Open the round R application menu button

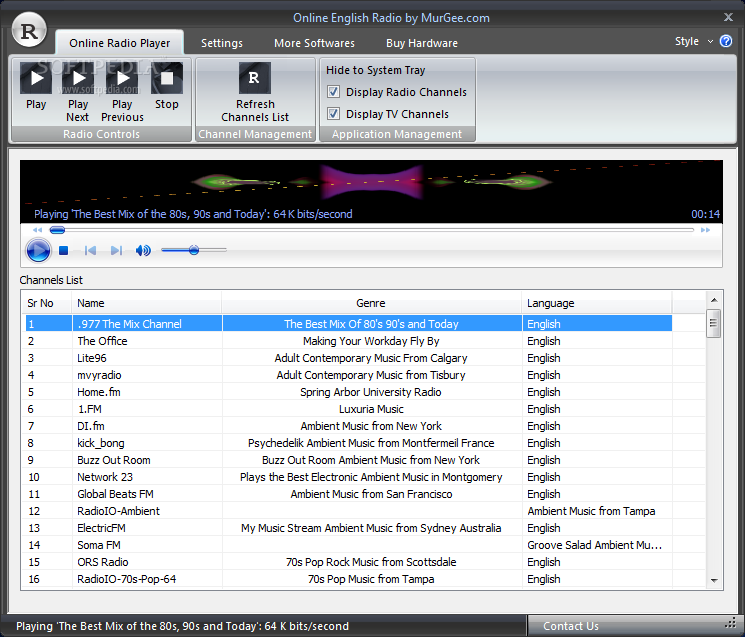point(29,30)
